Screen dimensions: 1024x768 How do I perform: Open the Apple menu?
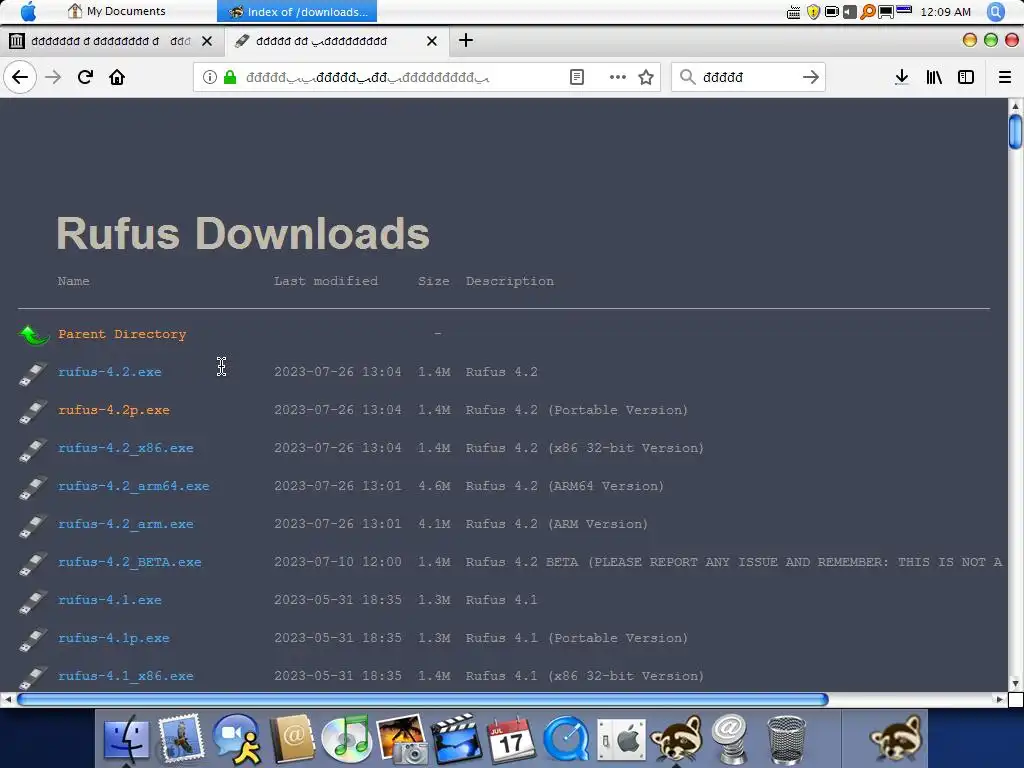[28, 11]
